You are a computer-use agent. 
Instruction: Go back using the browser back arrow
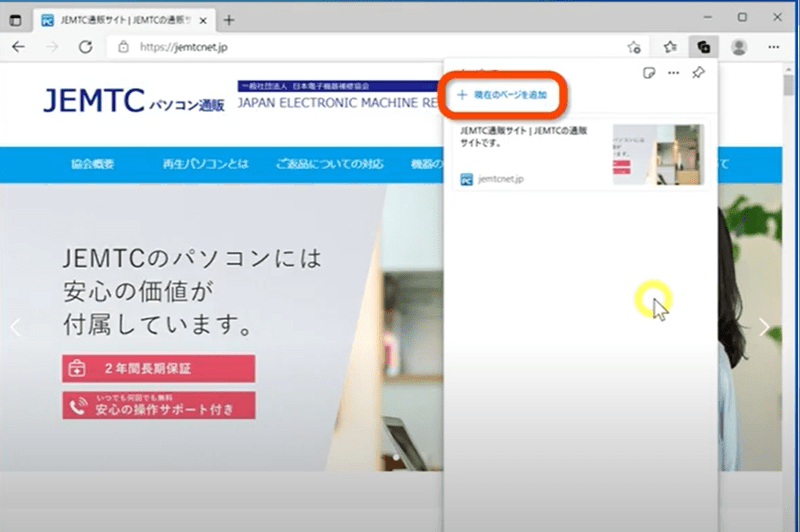click(18, 47)
